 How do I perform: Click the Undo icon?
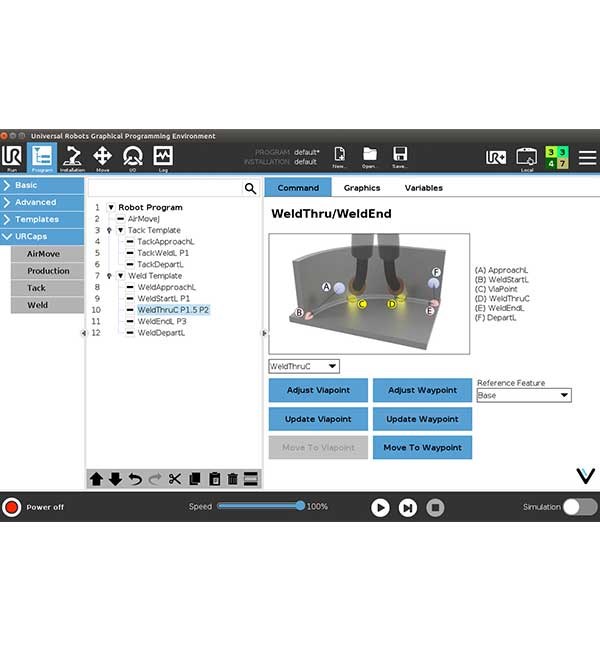tap(135, 479)
